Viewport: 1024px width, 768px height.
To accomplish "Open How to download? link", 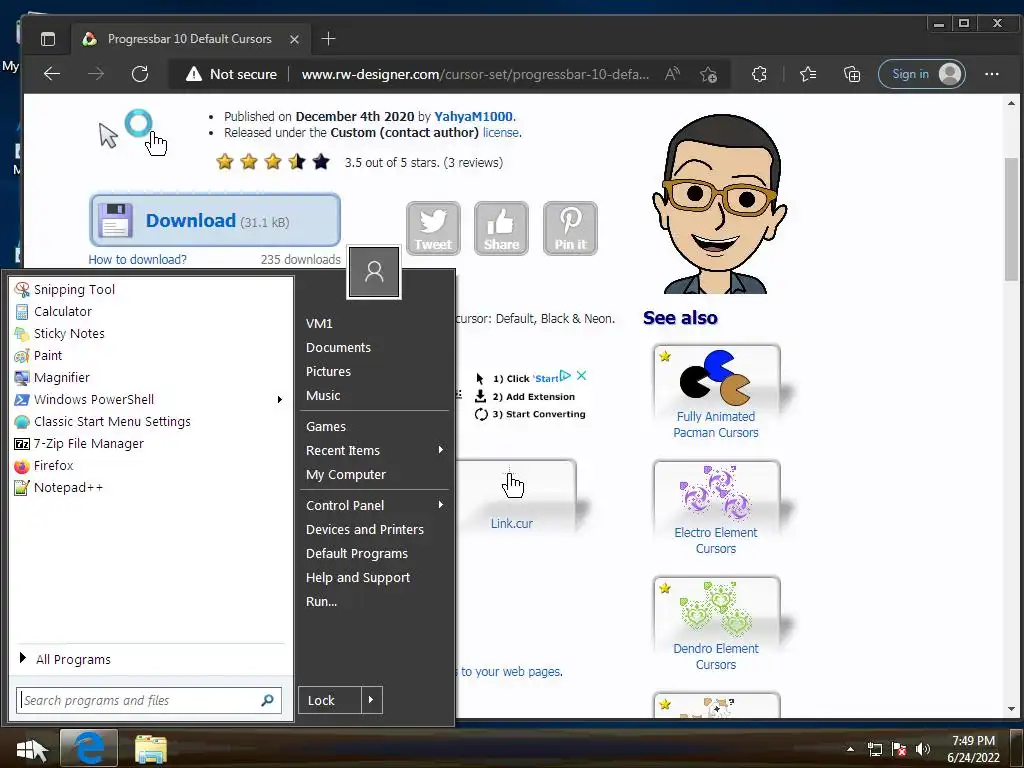I will pyautogui.click(x=137, y=260).
